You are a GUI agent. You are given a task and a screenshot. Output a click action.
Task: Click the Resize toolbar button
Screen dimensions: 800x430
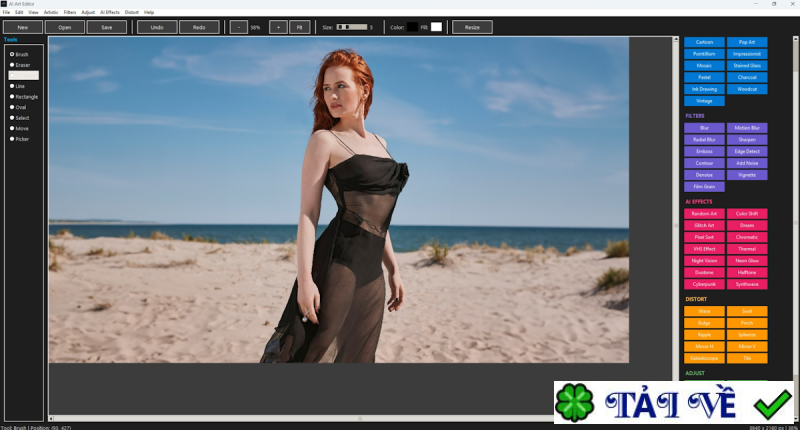pyautogui.click(x=472, y=27)
